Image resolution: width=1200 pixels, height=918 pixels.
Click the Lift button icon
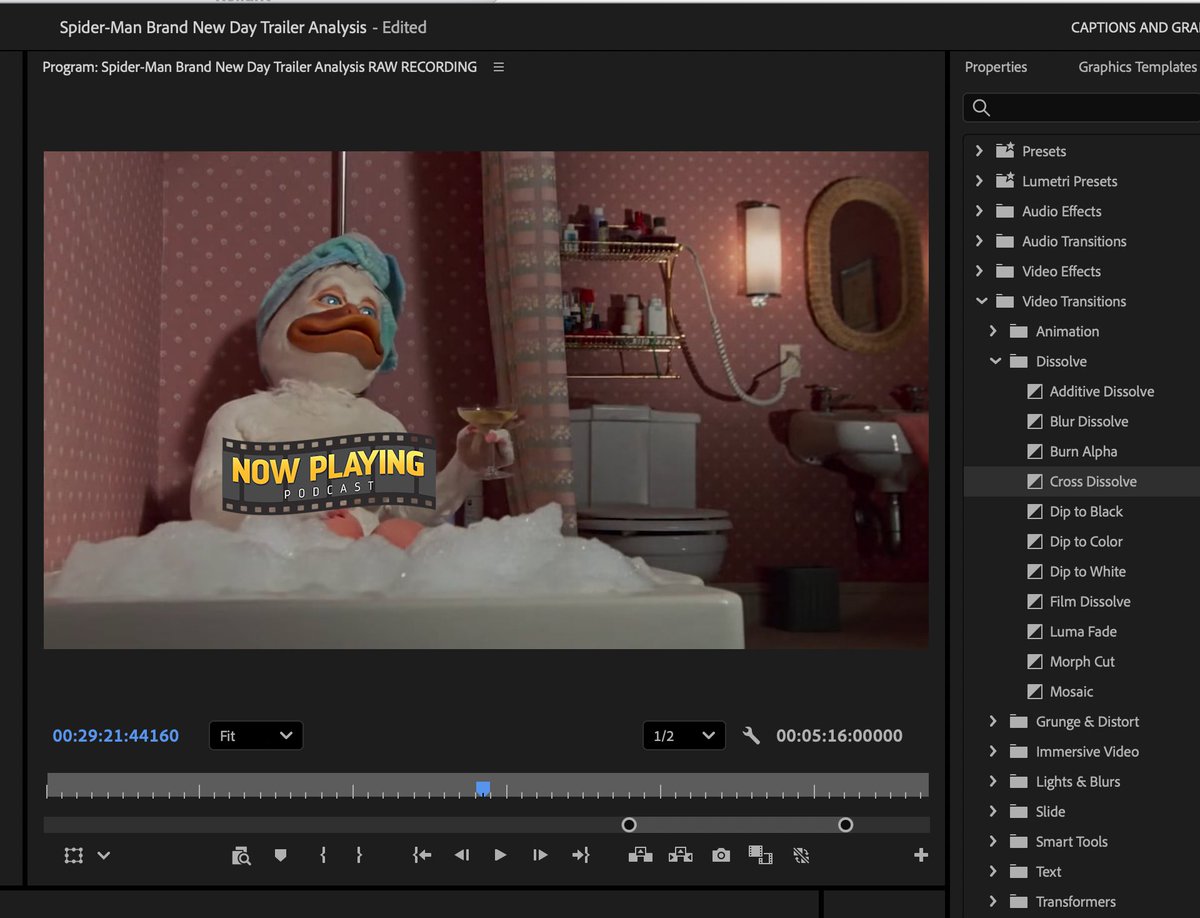click(x=640, y=855)
